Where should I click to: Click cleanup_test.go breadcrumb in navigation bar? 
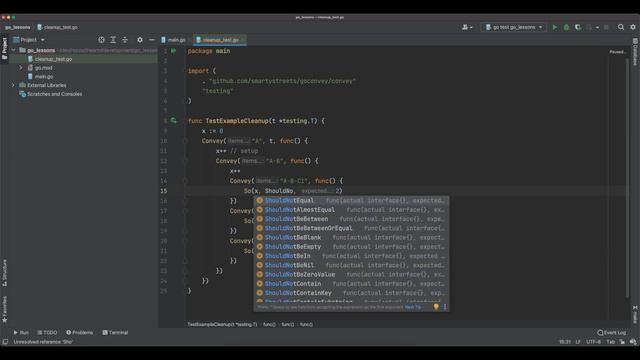[x=57, y=27]
